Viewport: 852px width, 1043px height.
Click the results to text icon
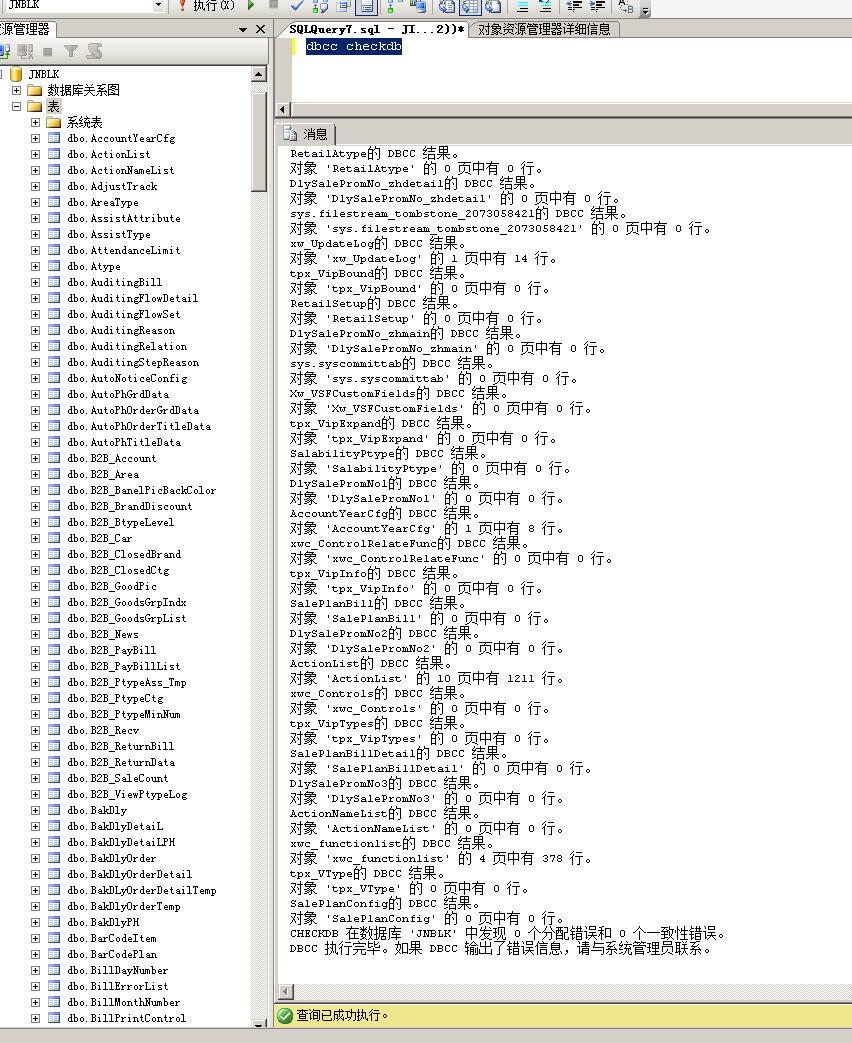tap(447, 7)
